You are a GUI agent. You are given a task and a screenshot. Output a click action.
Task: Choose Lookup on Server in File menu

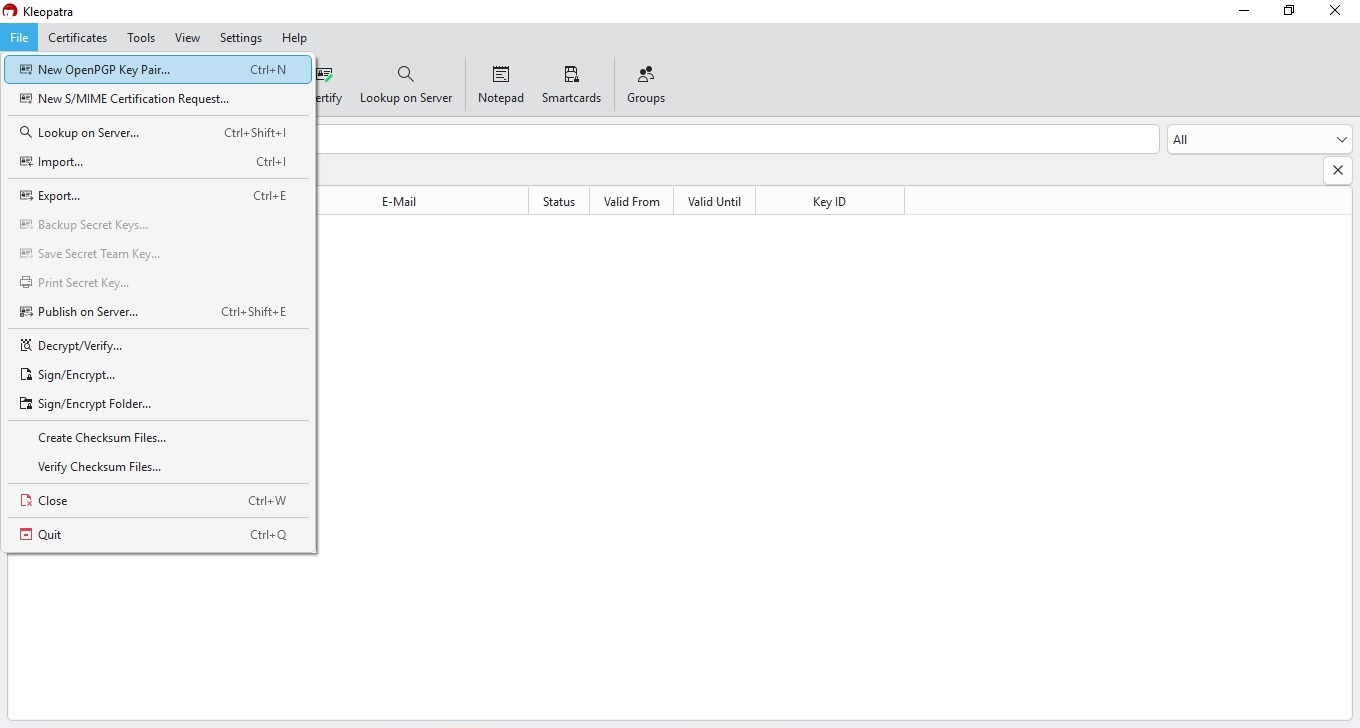158,133
